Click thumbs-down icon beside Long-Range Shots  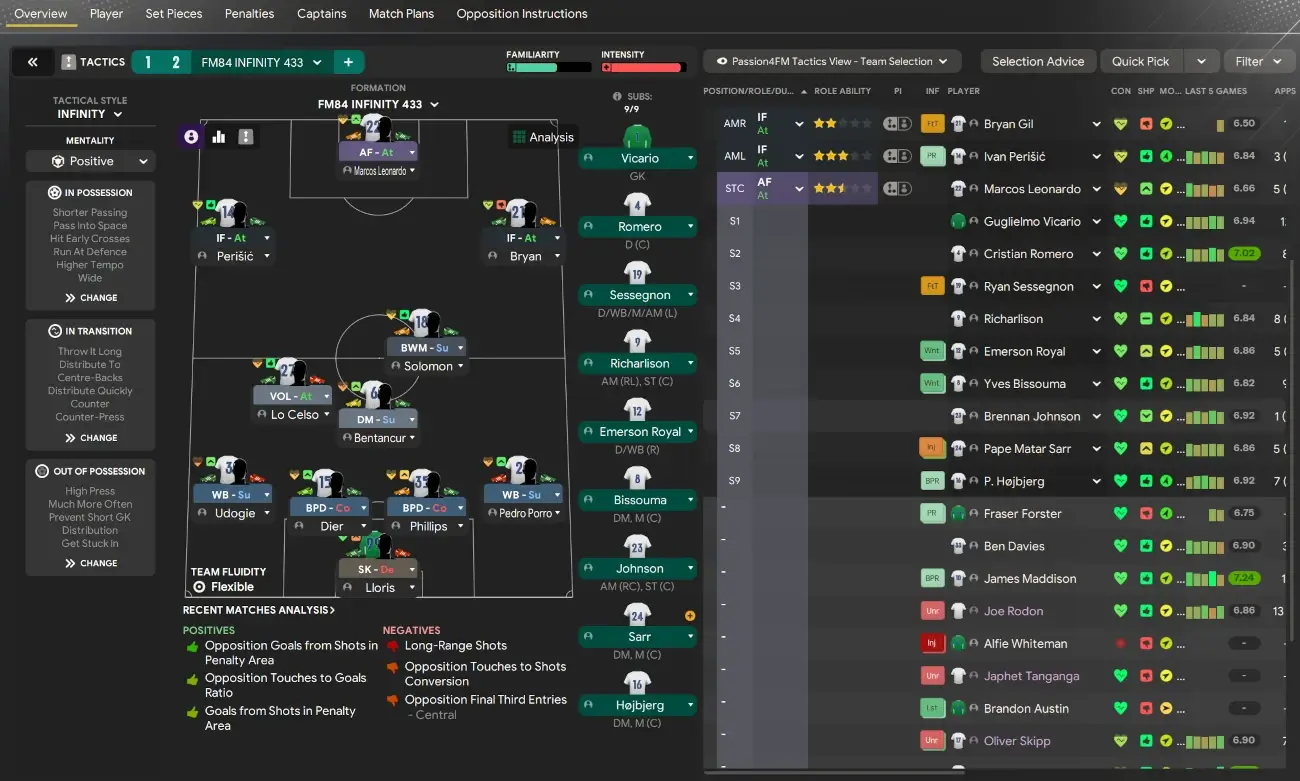(393, 646)
